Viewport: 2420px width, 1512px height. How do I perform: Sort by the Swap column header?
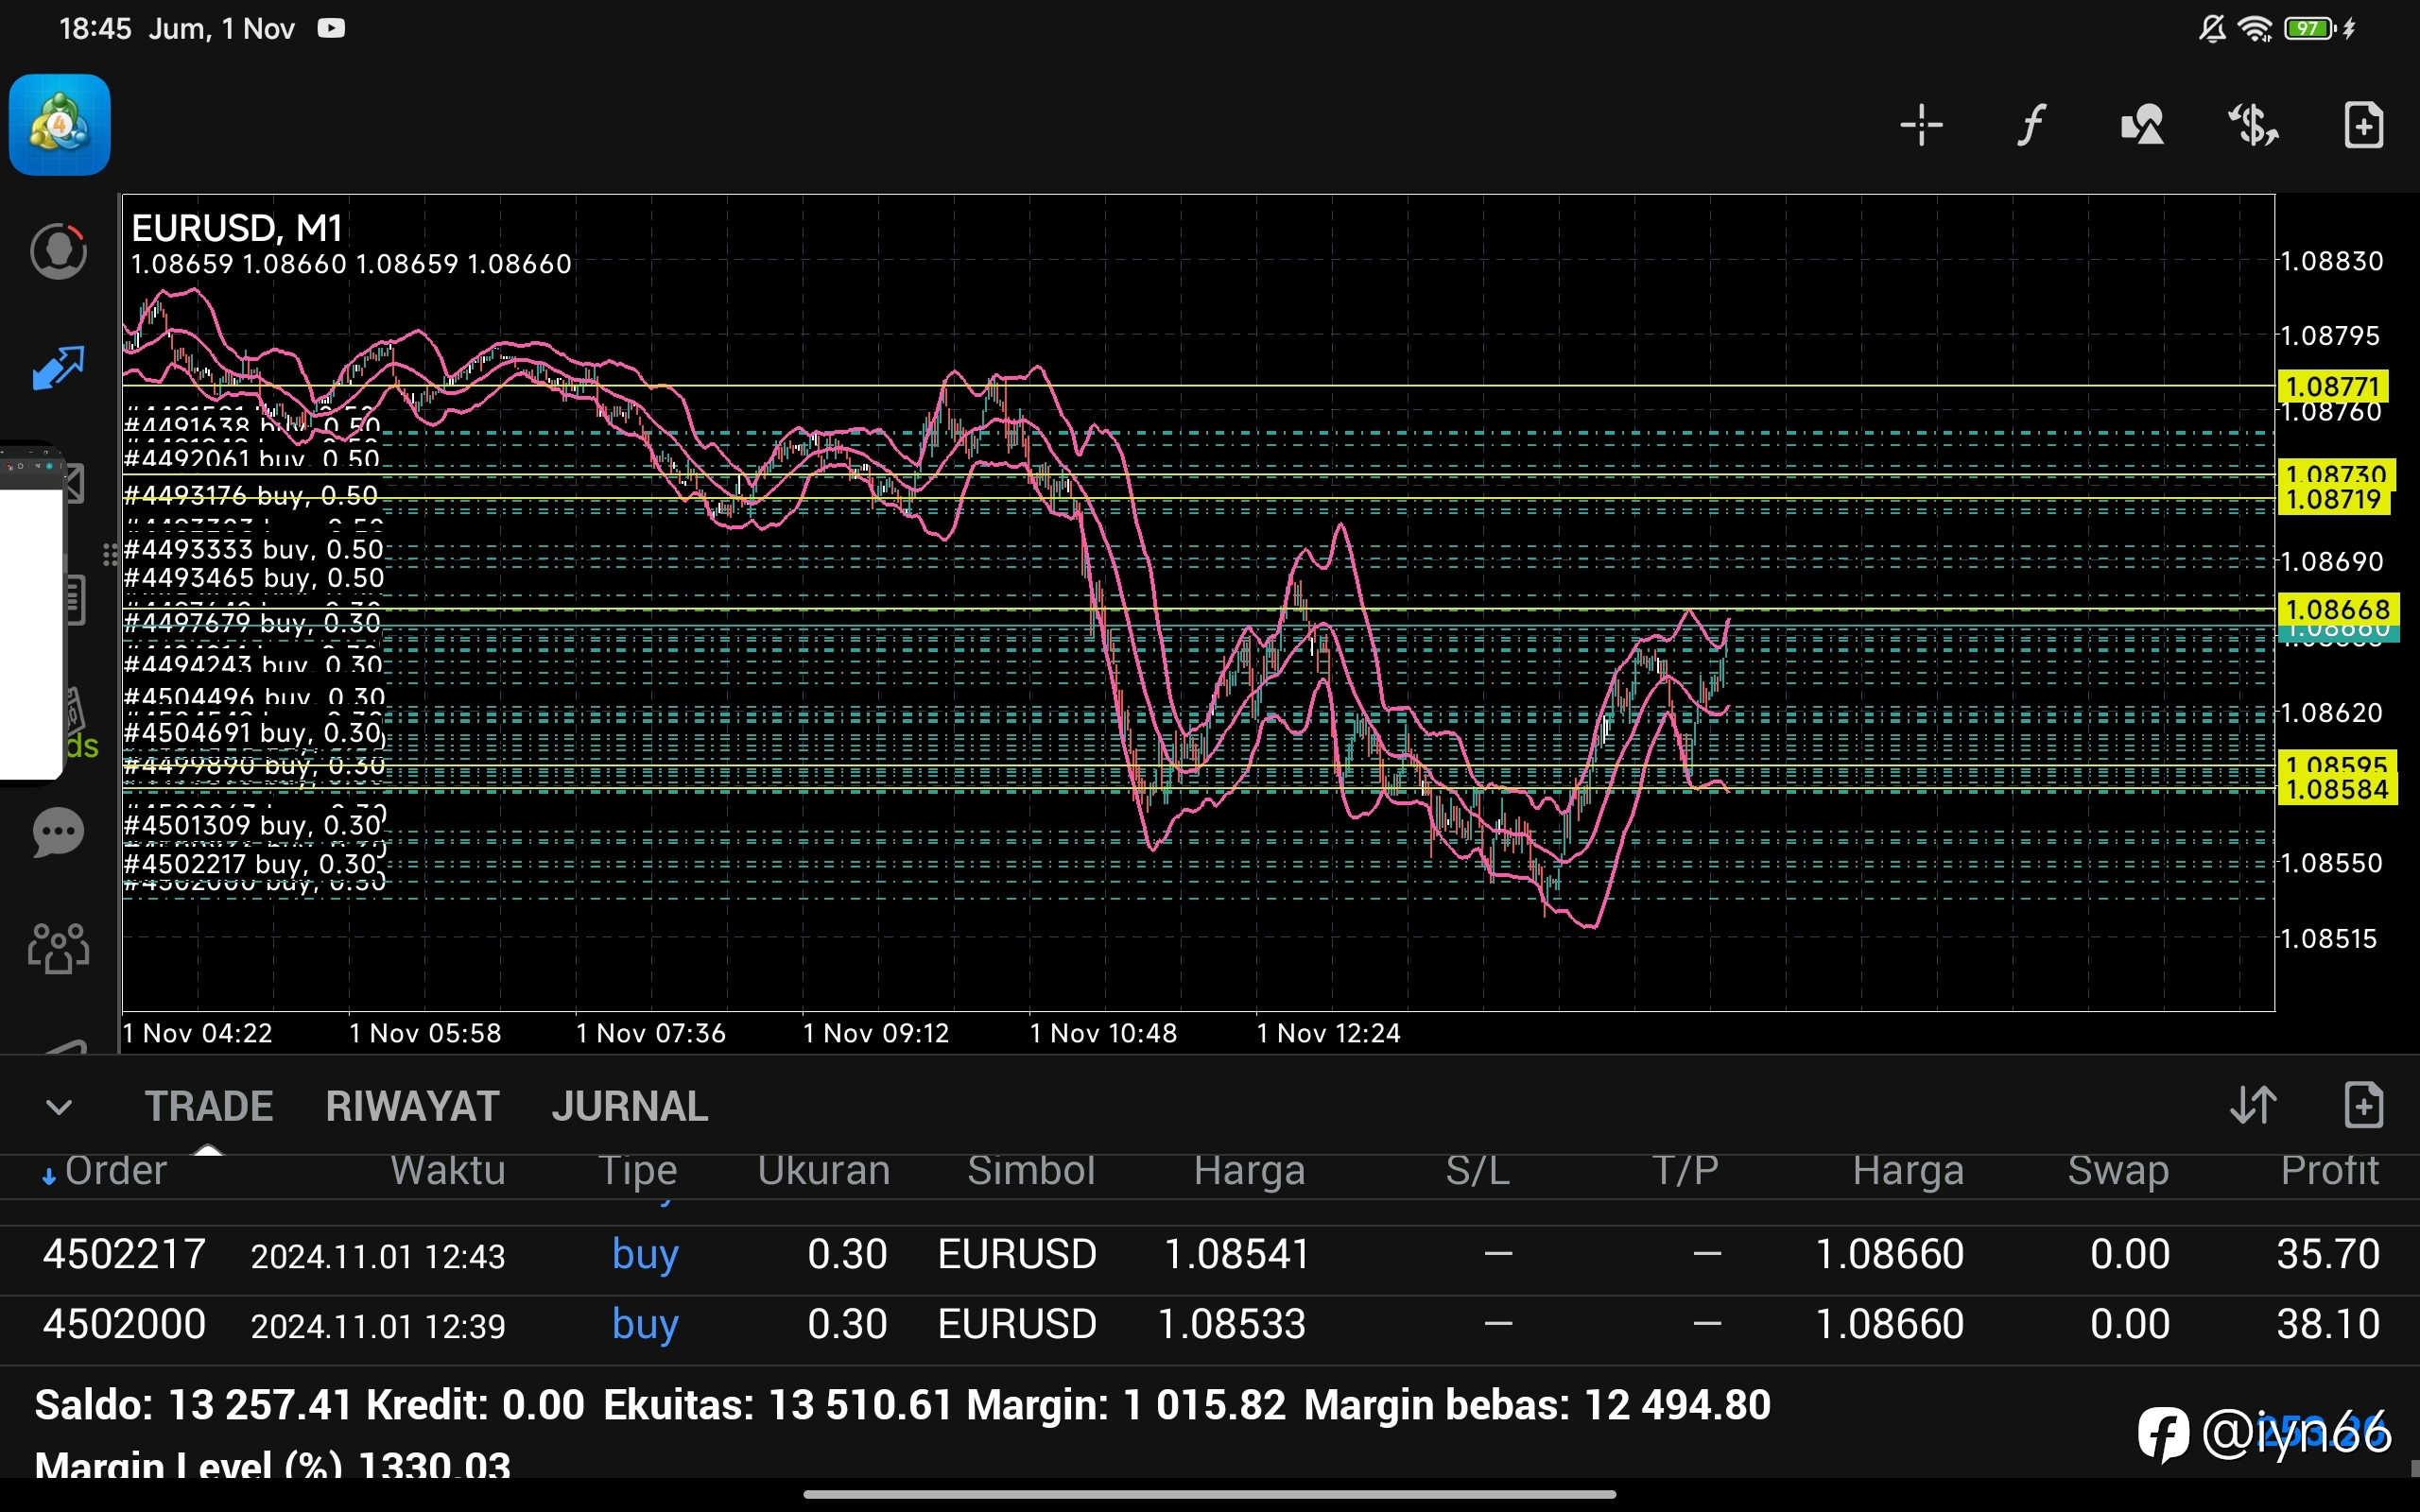(x=2118, y=1171)
